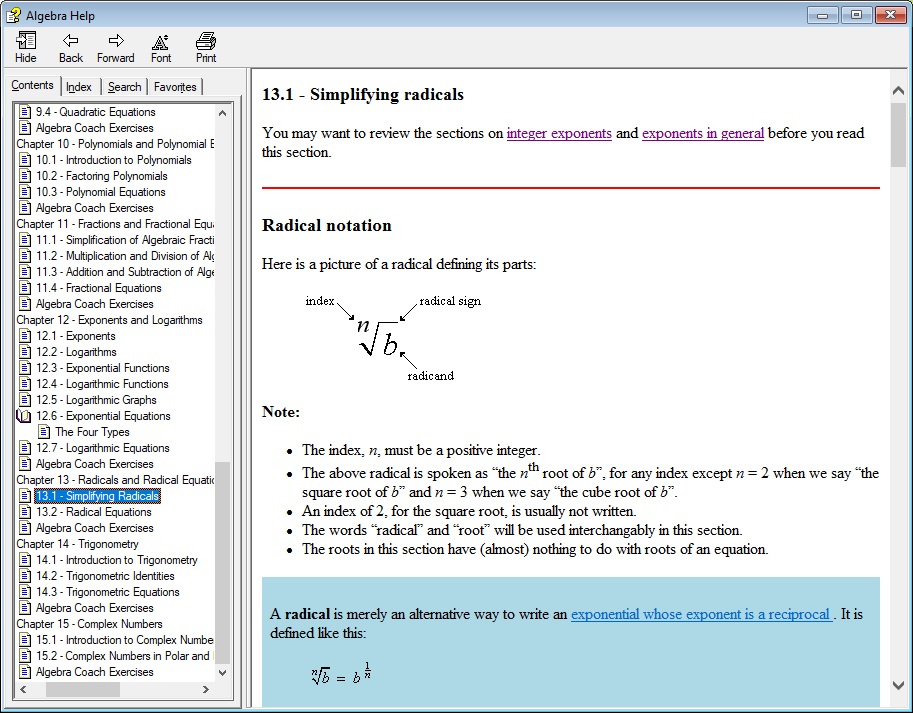Click the page icon beside 10.3 - Polynomial Equations

25,191
